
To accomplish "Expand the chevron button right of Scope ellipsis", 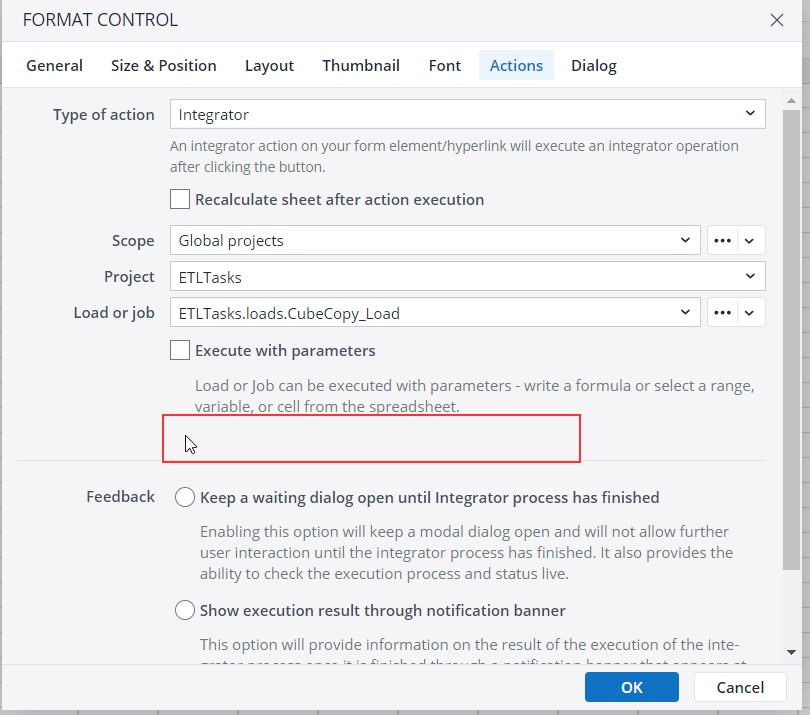I will point(751,241).
